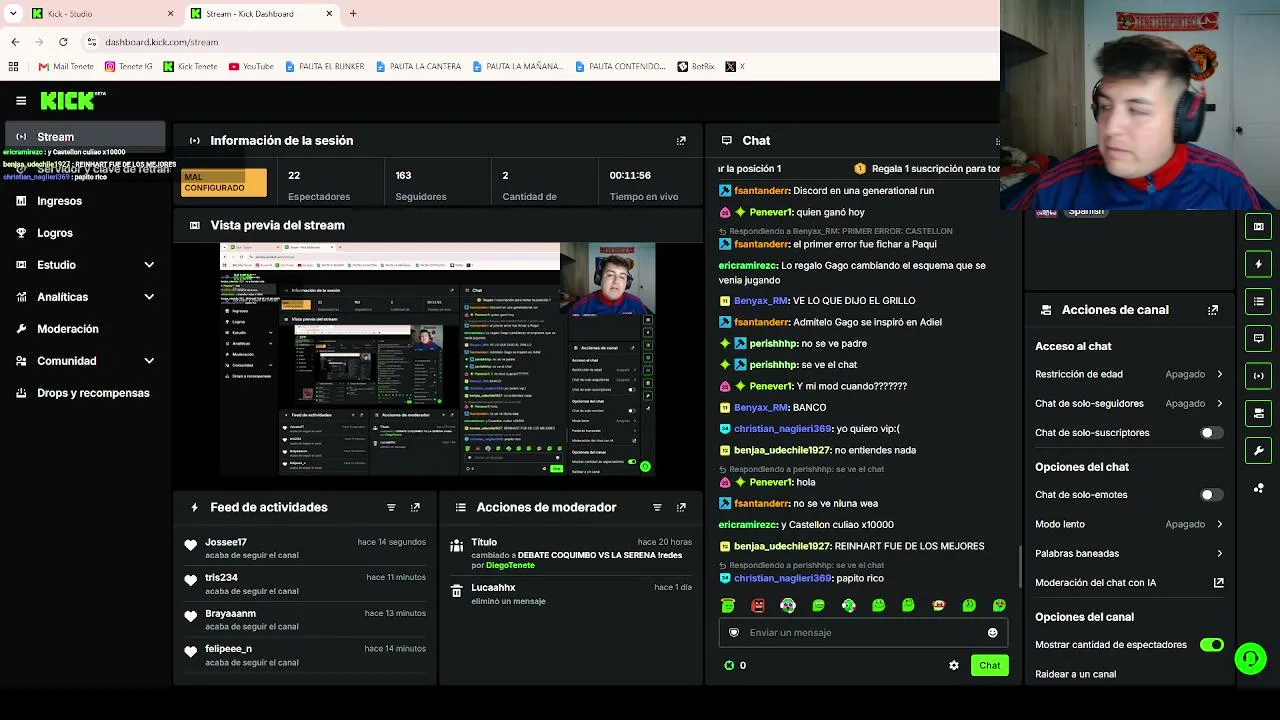This screenshot has width=1280, height=720.
Task: Open the Kick sidebar hamburger menu
Action: tap(21, 100)
